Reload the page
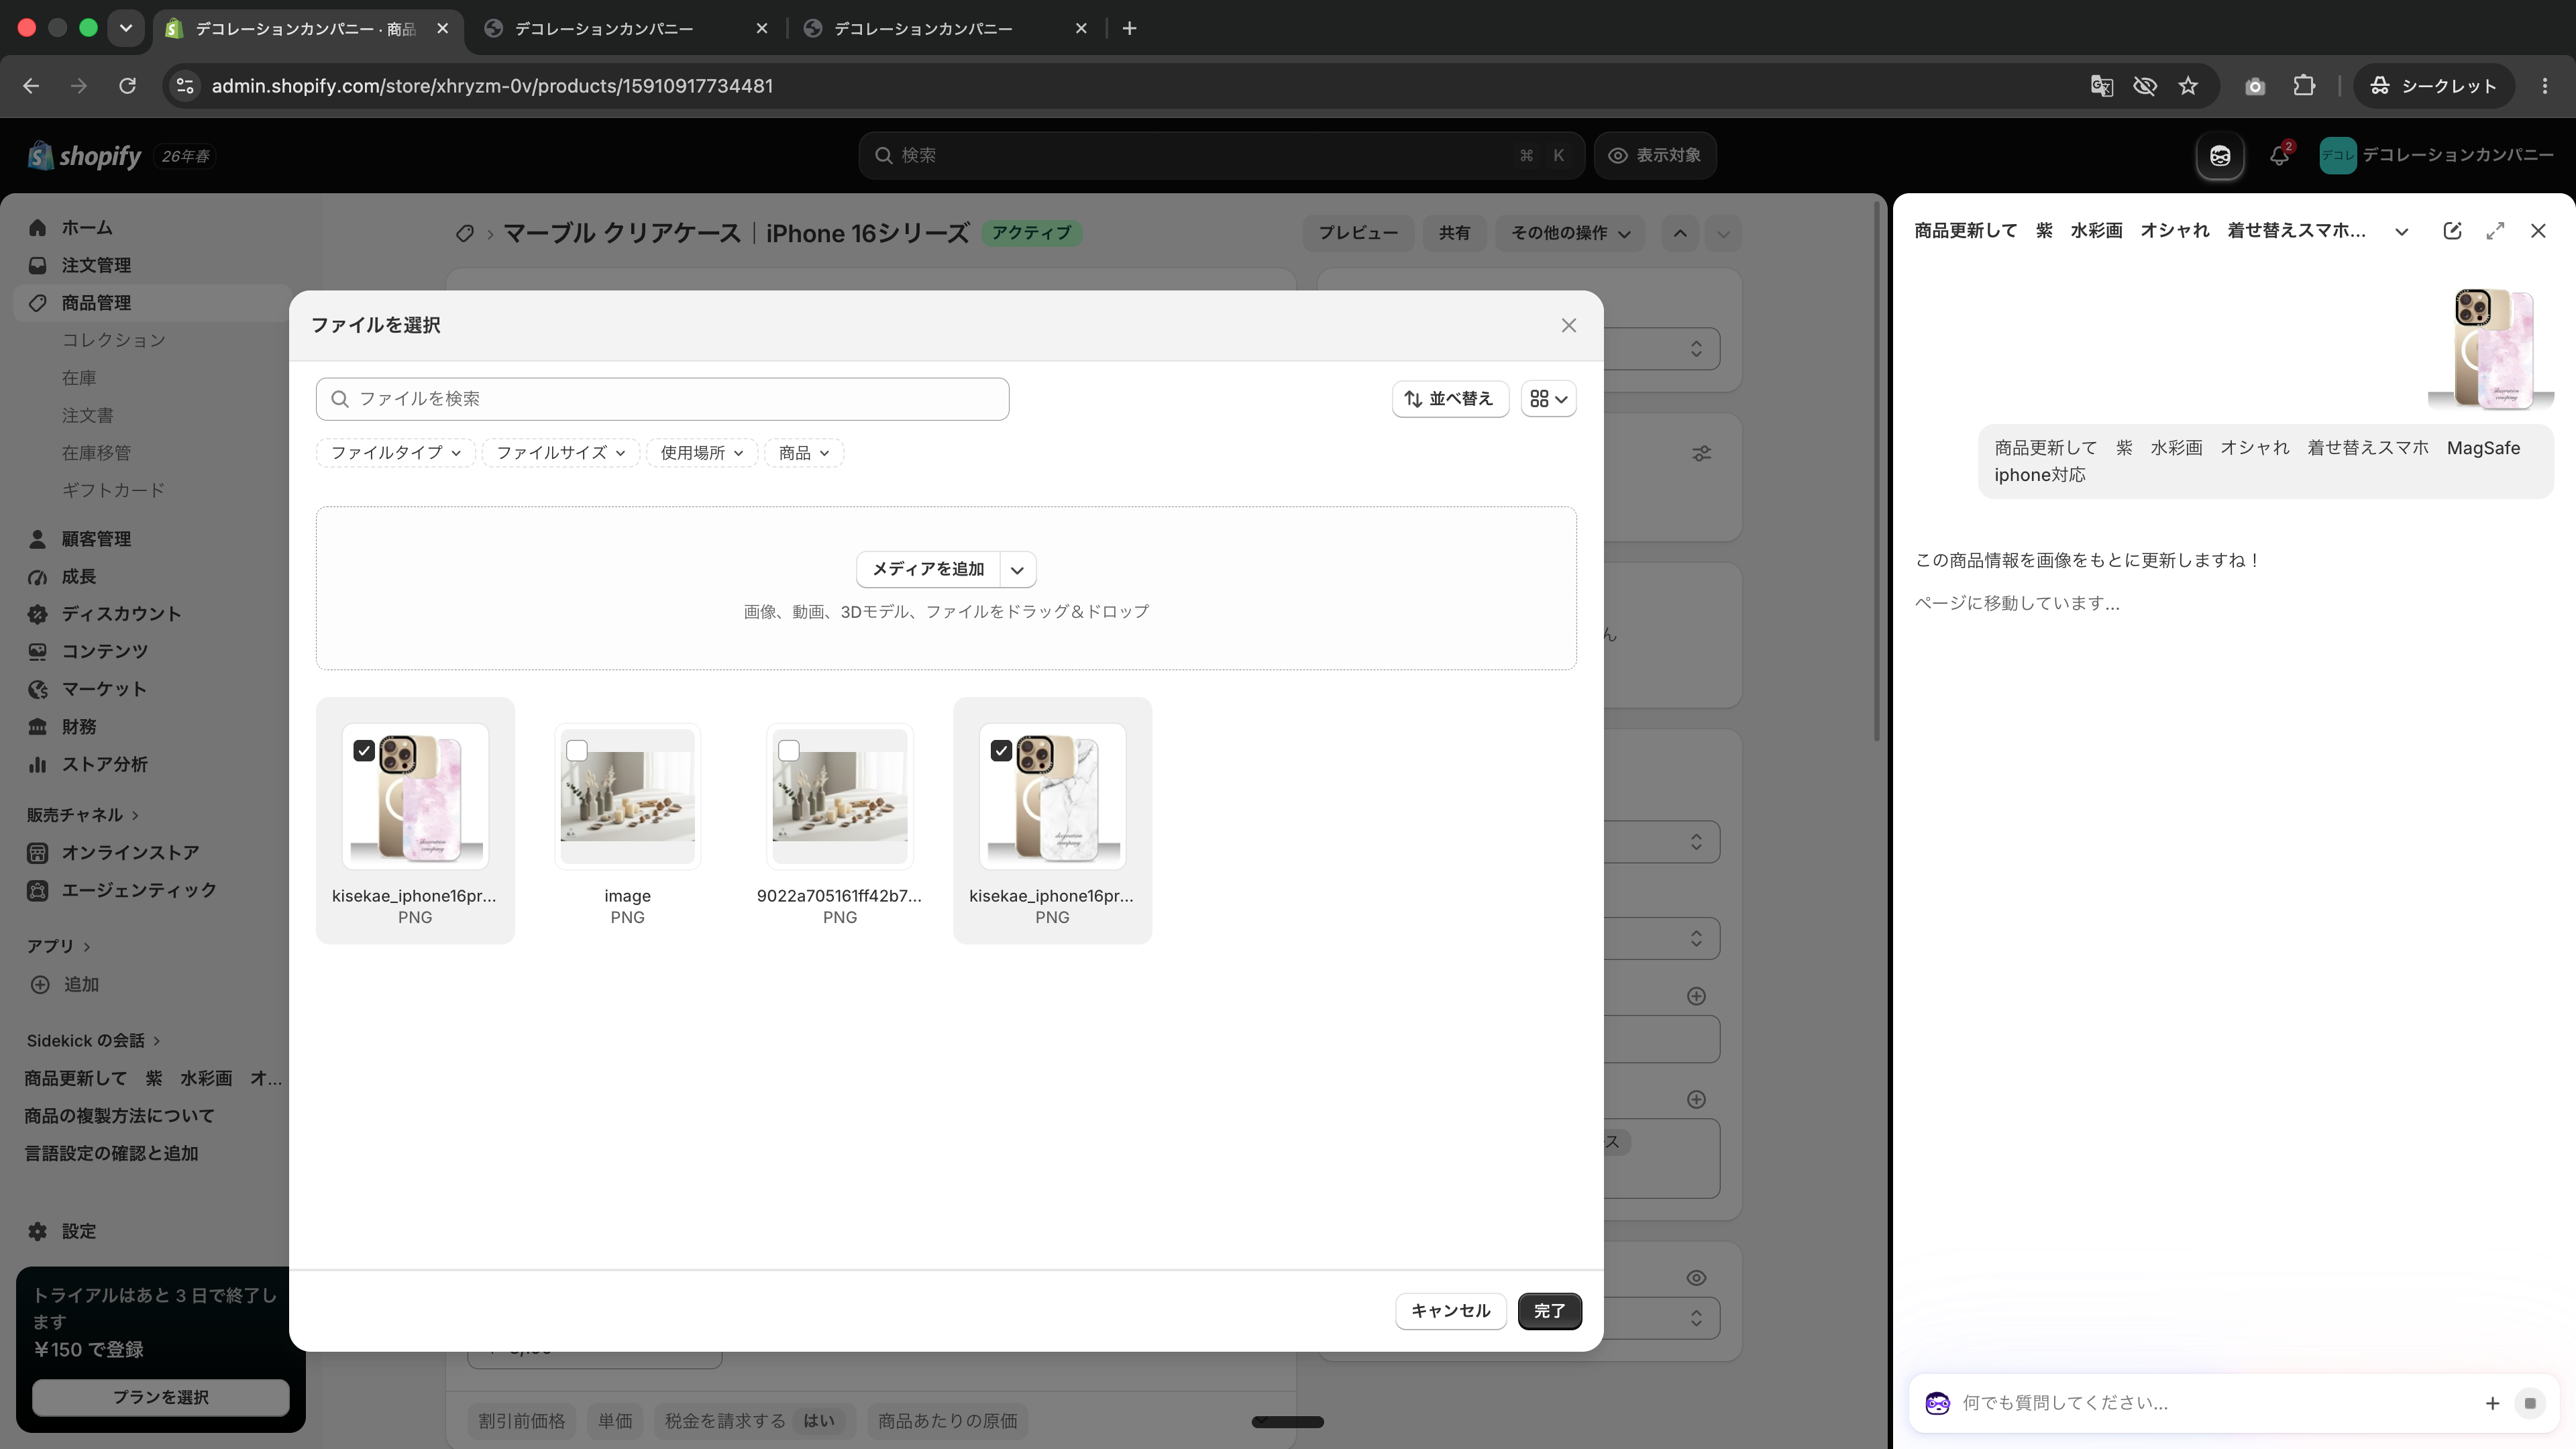Screen dimensions: 2576x1449 pyautogui.click(x=127, y=86)
